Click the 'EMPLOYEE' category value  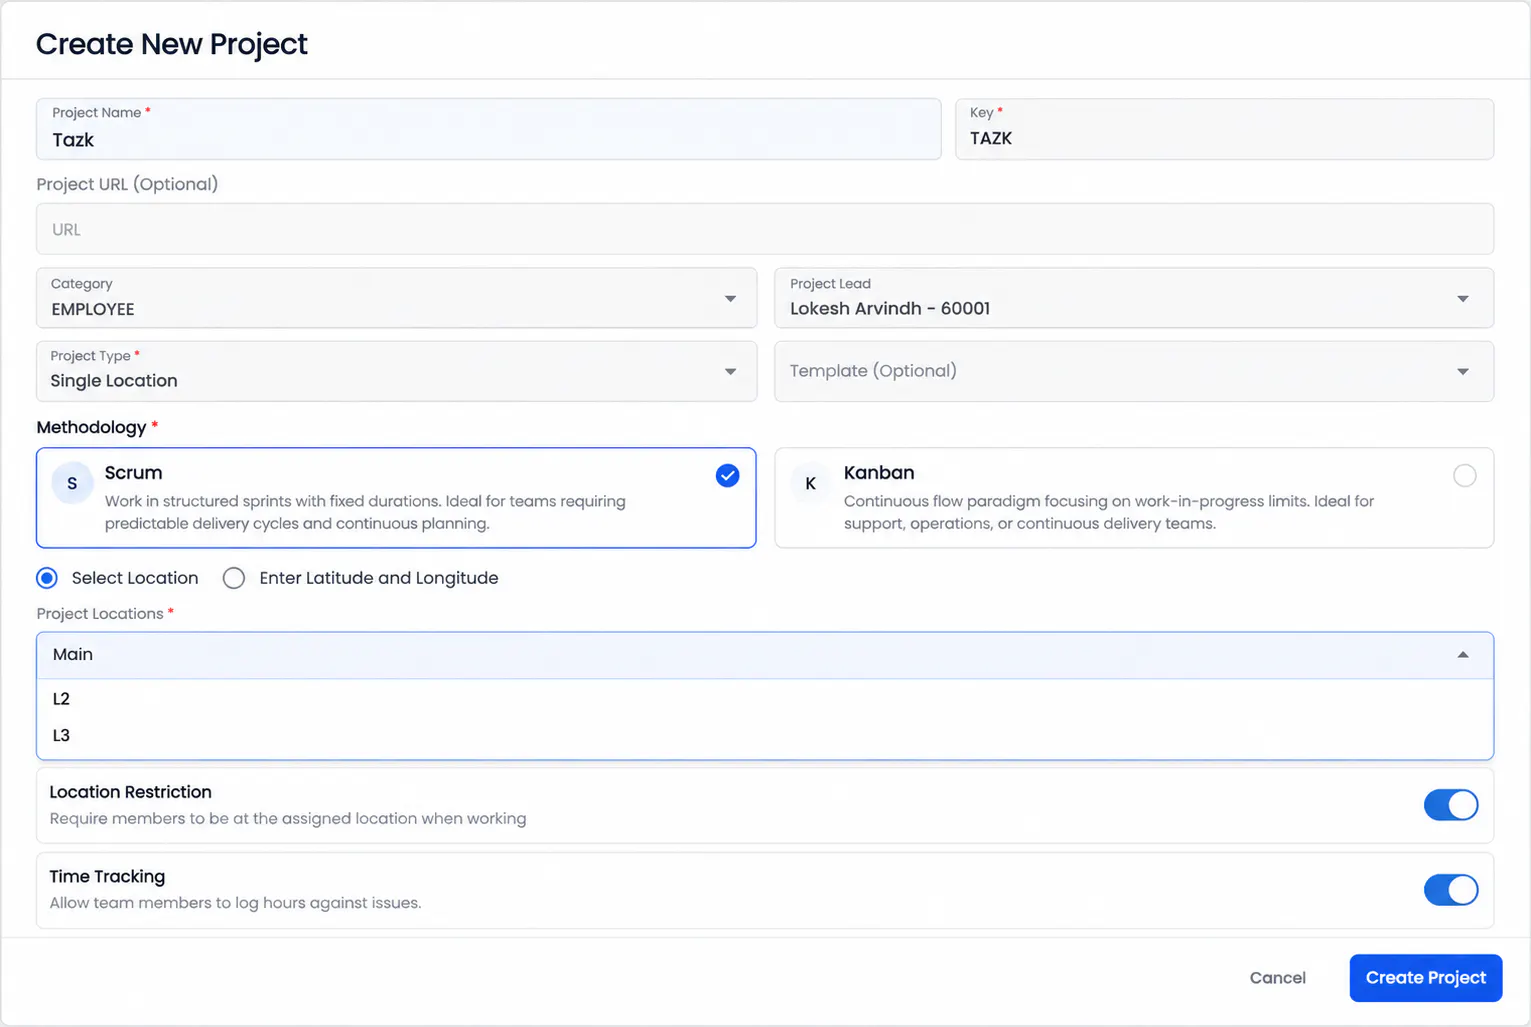93,309
